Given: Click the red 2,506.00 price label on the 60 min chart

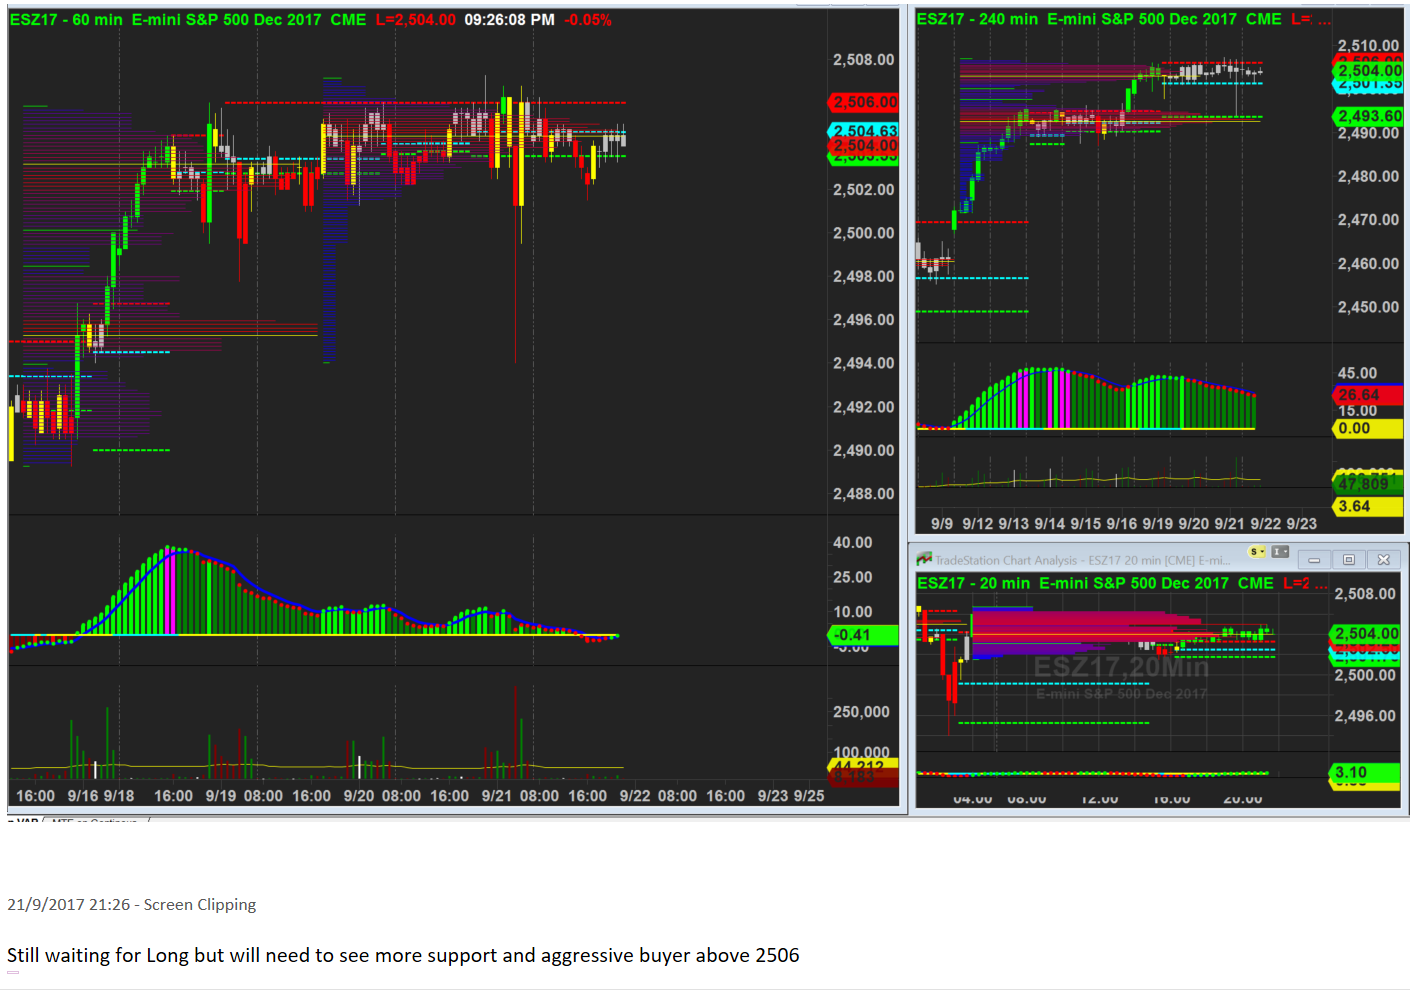Looking at the screenshot, I should (x=864, y=102).
